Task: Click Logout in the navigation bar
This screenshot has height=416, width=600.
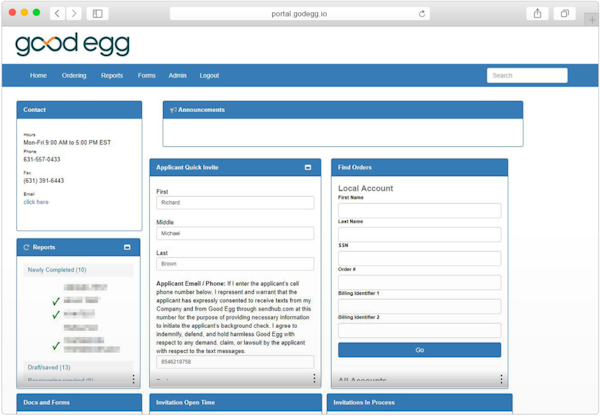Action: tap(209, 75)
